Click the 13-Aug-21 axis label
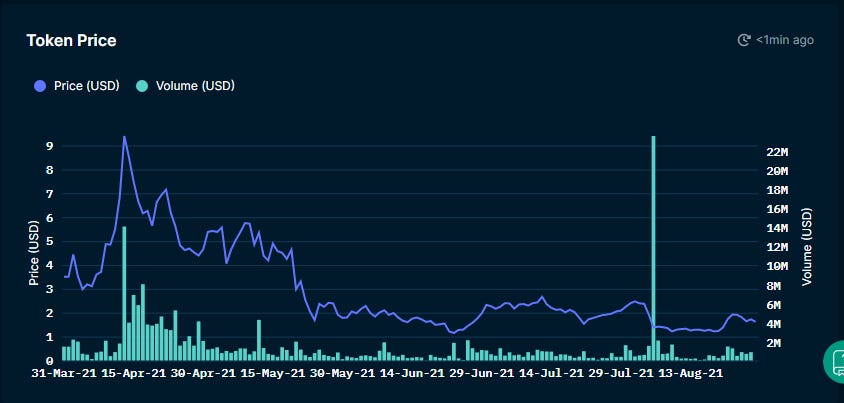Screen dimensions: 844x403 690,373
